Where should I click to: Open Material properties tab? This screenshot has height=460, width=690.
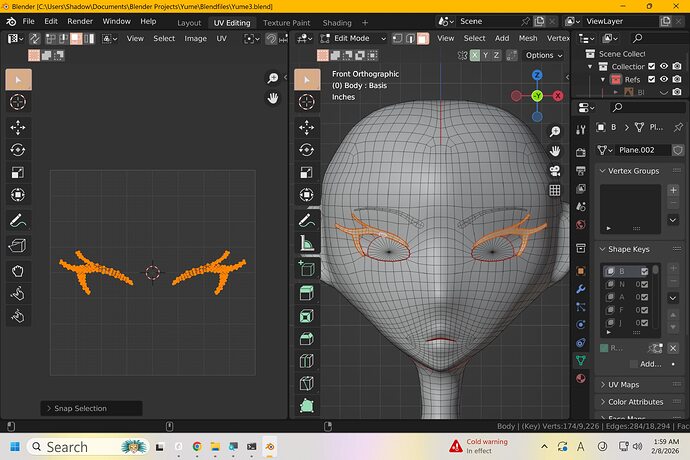[581, 379]
